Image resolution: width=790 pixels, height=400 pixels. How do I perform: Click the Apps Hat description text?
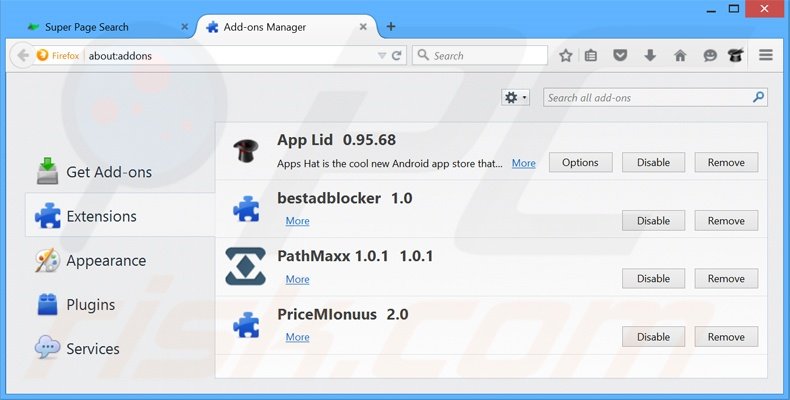coord(389,164)
